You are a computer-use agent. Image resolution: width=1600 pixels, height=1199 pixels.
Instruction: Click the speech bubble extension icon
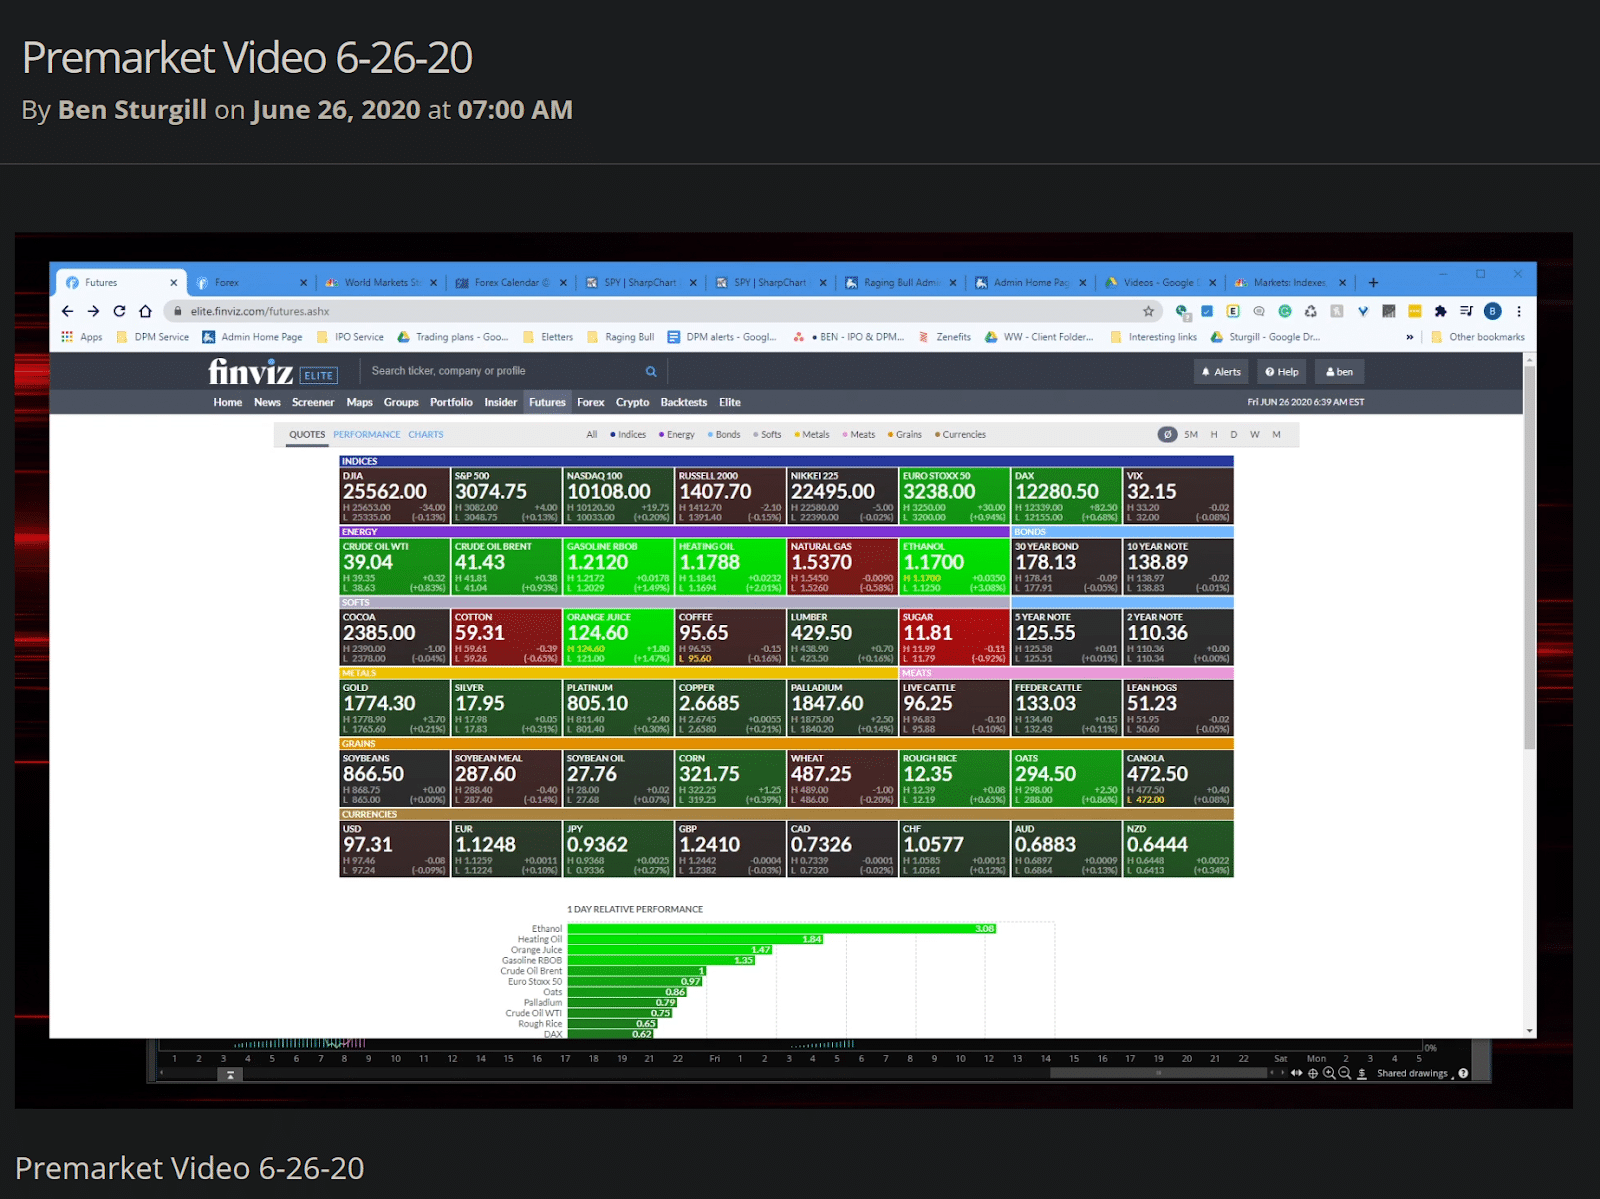coord(1259,311)
